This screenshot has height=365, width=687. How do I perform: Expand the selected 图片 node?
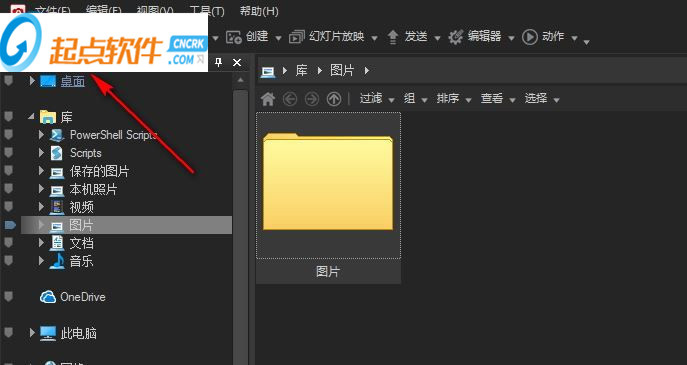(x=42, y=225)
